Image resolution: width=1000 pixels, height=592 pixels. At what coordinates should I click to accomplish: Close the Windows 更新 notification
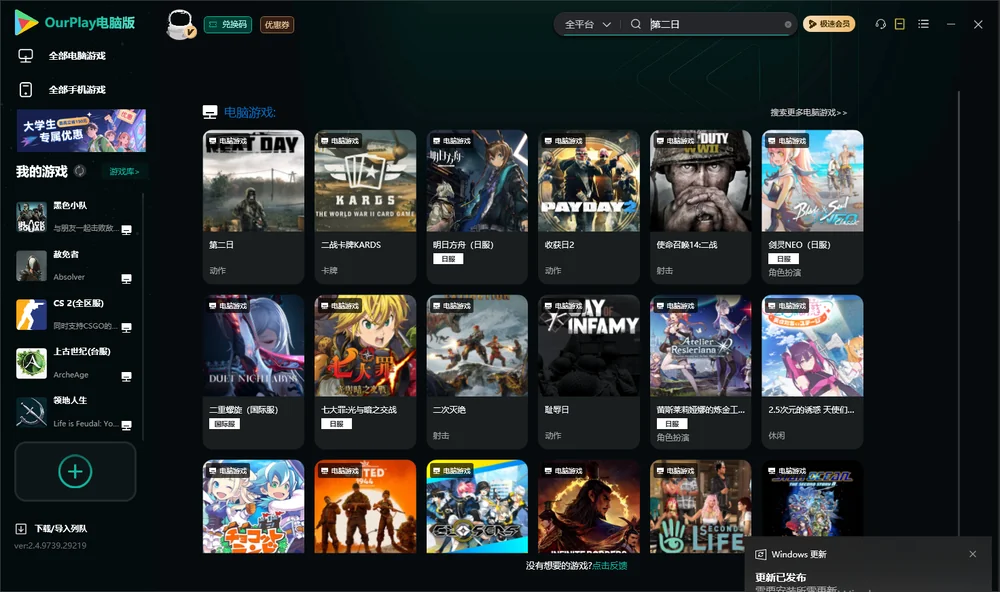point(973,554)
